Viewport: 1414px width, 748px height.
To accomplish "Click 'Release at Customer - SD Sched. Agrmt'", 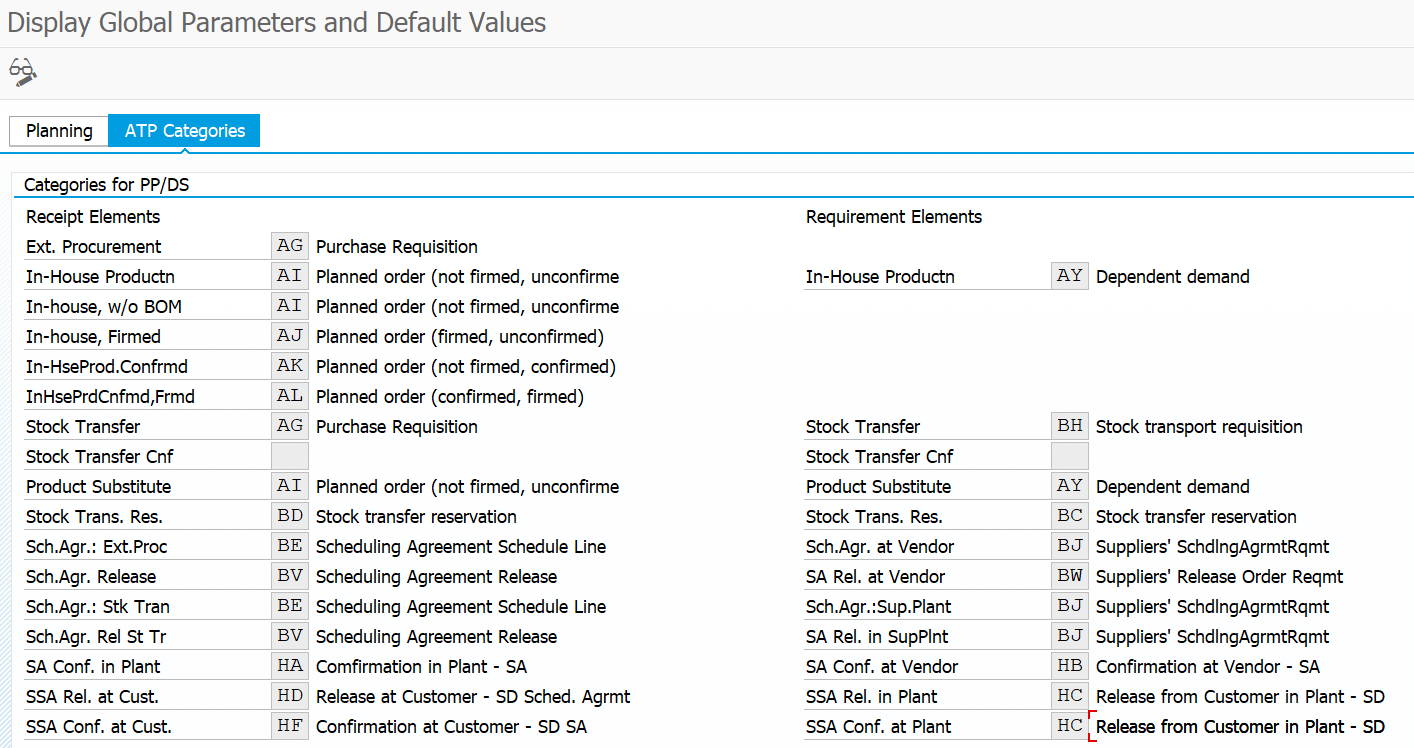I will (x=473, y=697).
